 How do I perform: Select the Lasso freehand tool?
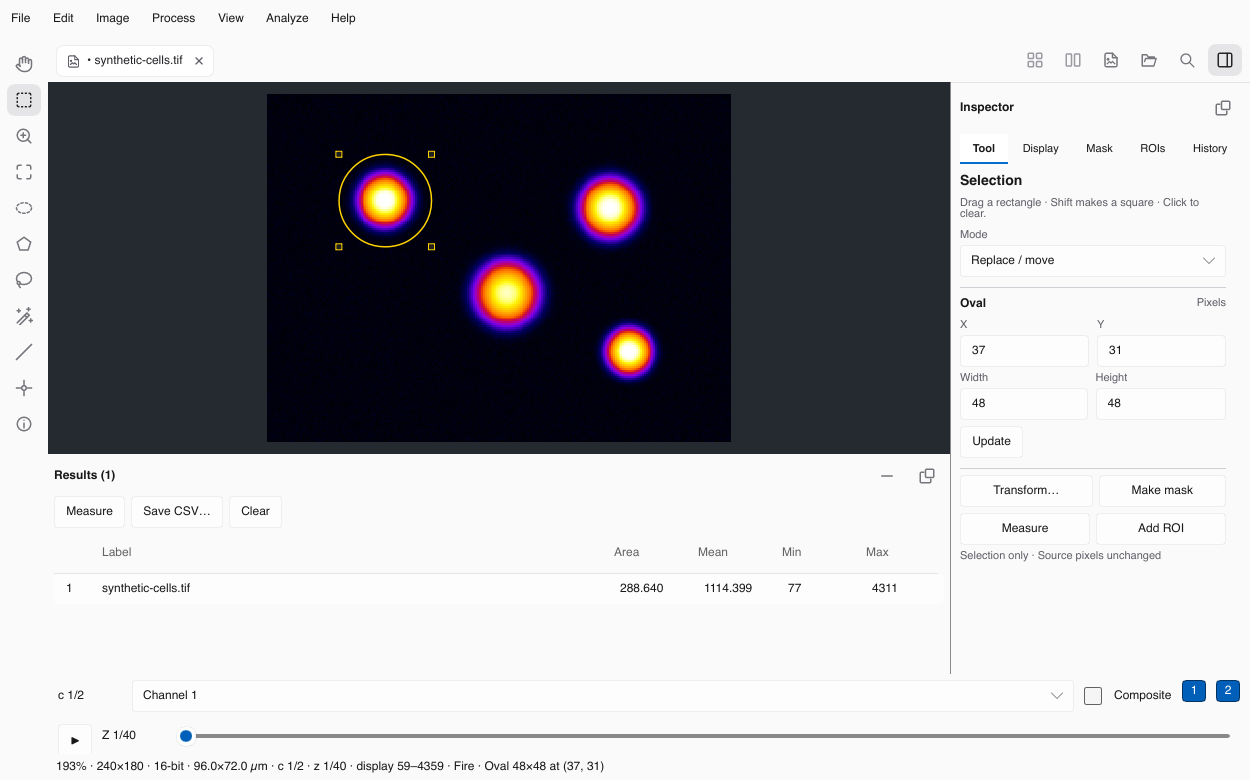tap(24, 280)
